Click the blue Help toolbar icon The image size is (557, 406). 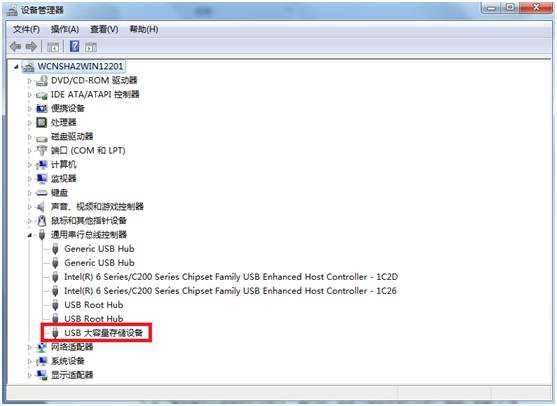pyautogui.click(x=75, y=46)
